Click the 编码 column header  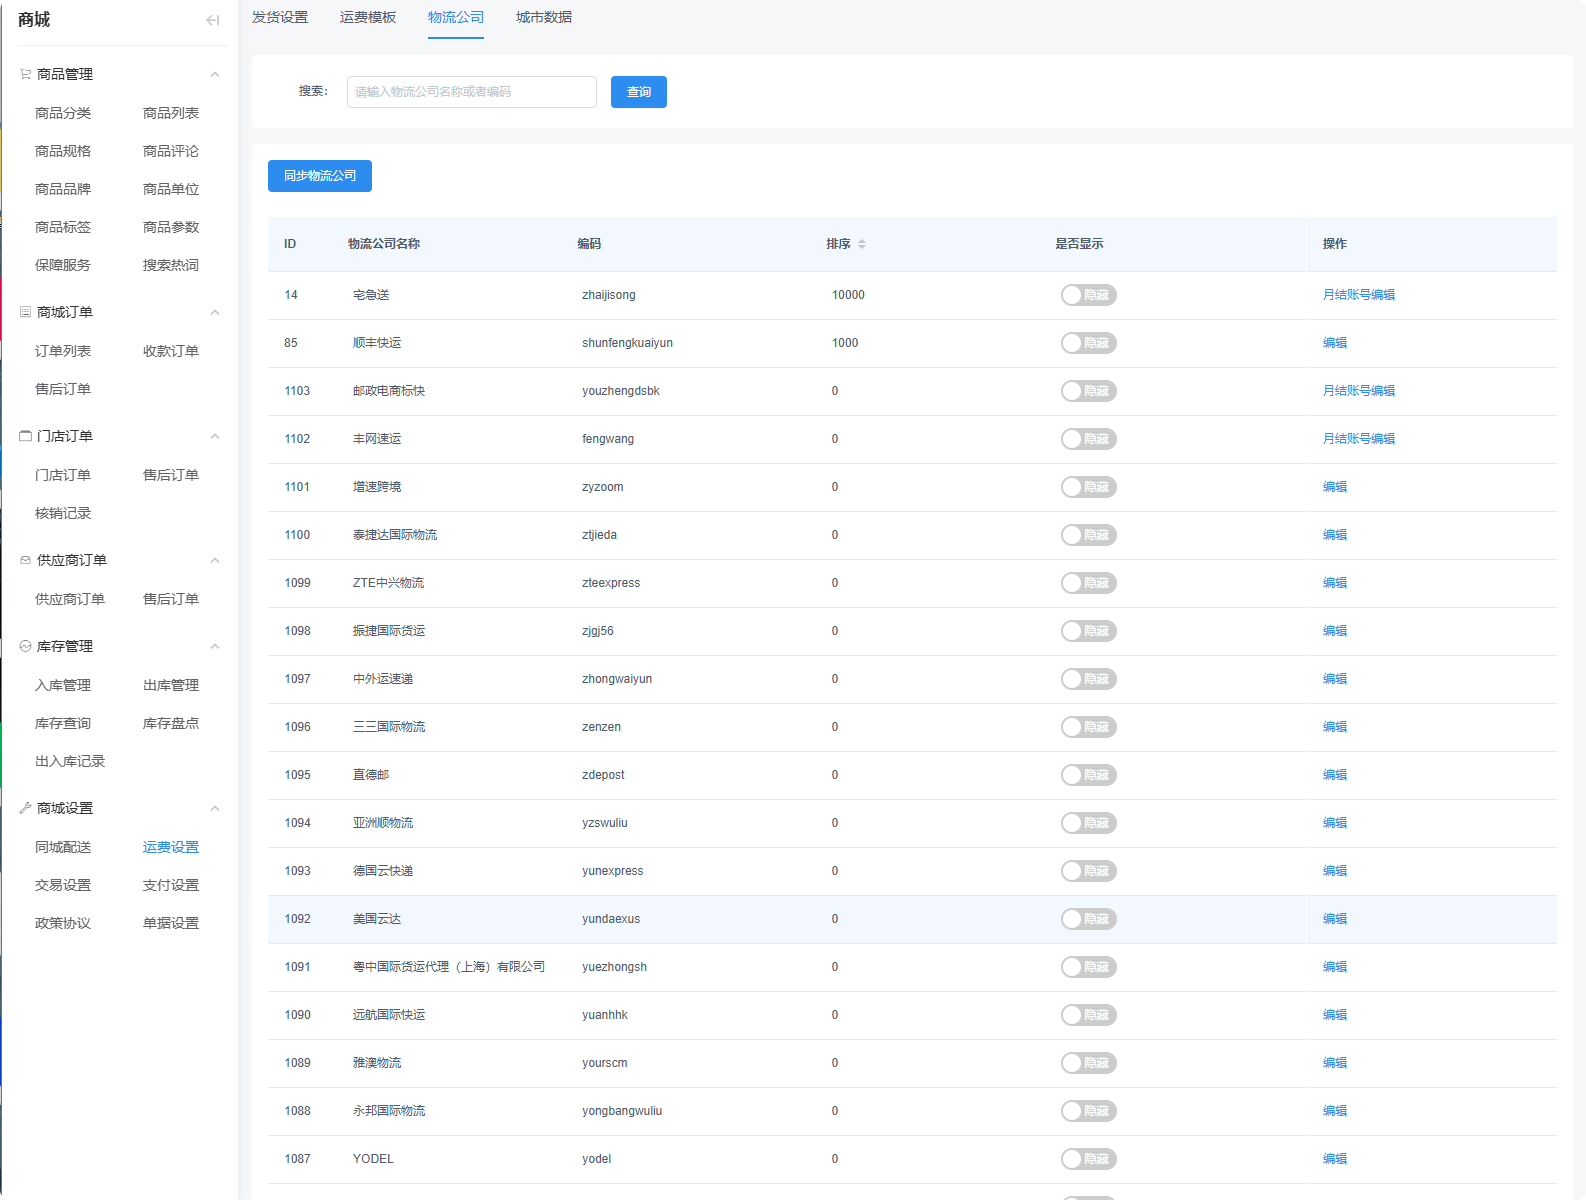point(589,244)
